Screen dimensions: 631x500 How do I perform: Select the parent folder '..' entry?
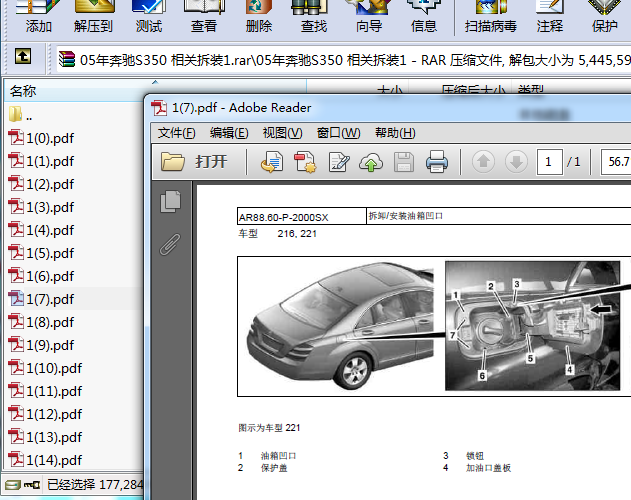click(x=21, y=115)
